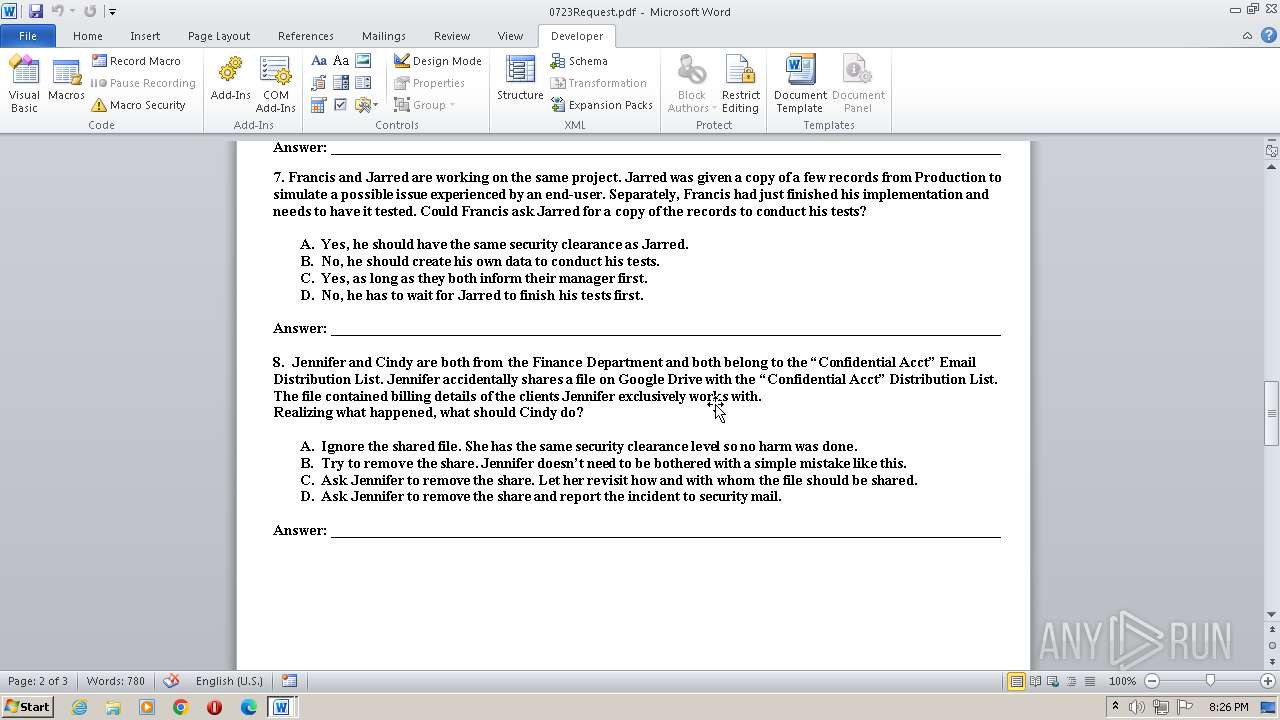Click the macro recording status bar icon
The width and height of the screenshot is (1280, 720).
tap(288, 681)
